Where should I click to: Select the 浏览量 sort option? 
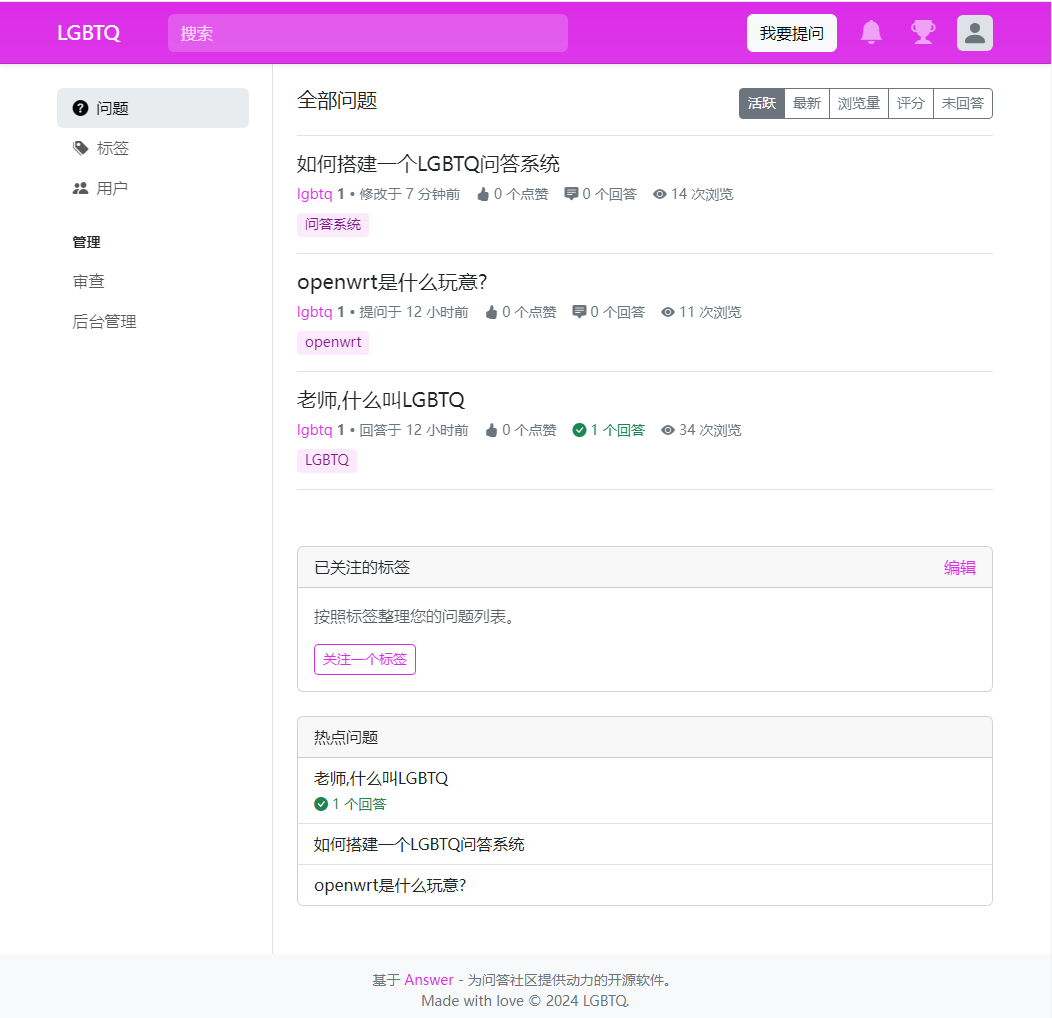[858, 103]
